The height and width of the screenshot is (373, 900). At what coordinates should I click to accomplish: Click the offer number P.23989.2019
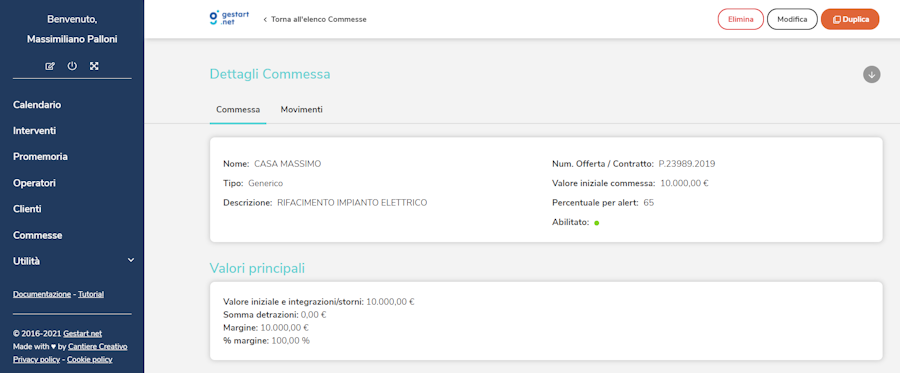(687, 164)
